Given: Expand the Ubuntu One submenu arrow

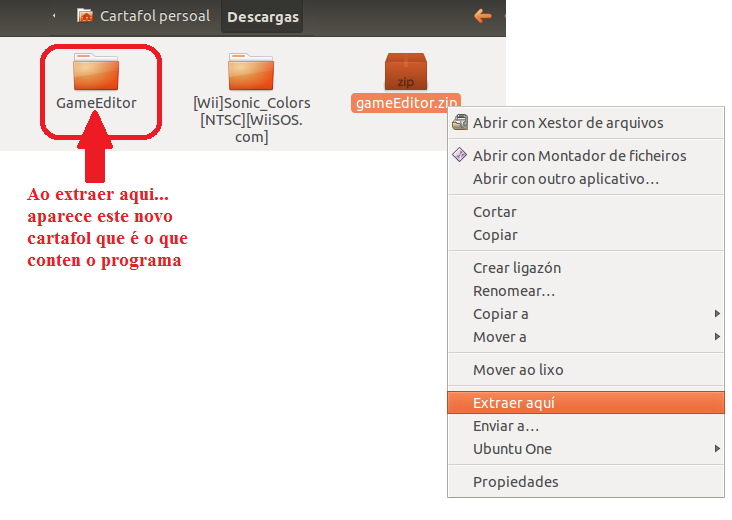Looking at the screenshot, I should tap(717, 449).
